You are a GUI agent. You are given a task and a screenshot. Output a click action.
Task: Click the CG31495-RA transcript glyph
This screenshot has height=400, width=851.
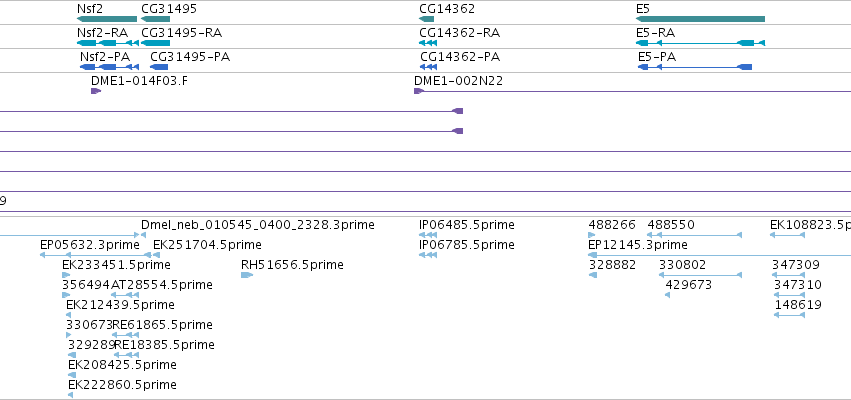click(155, 43)
